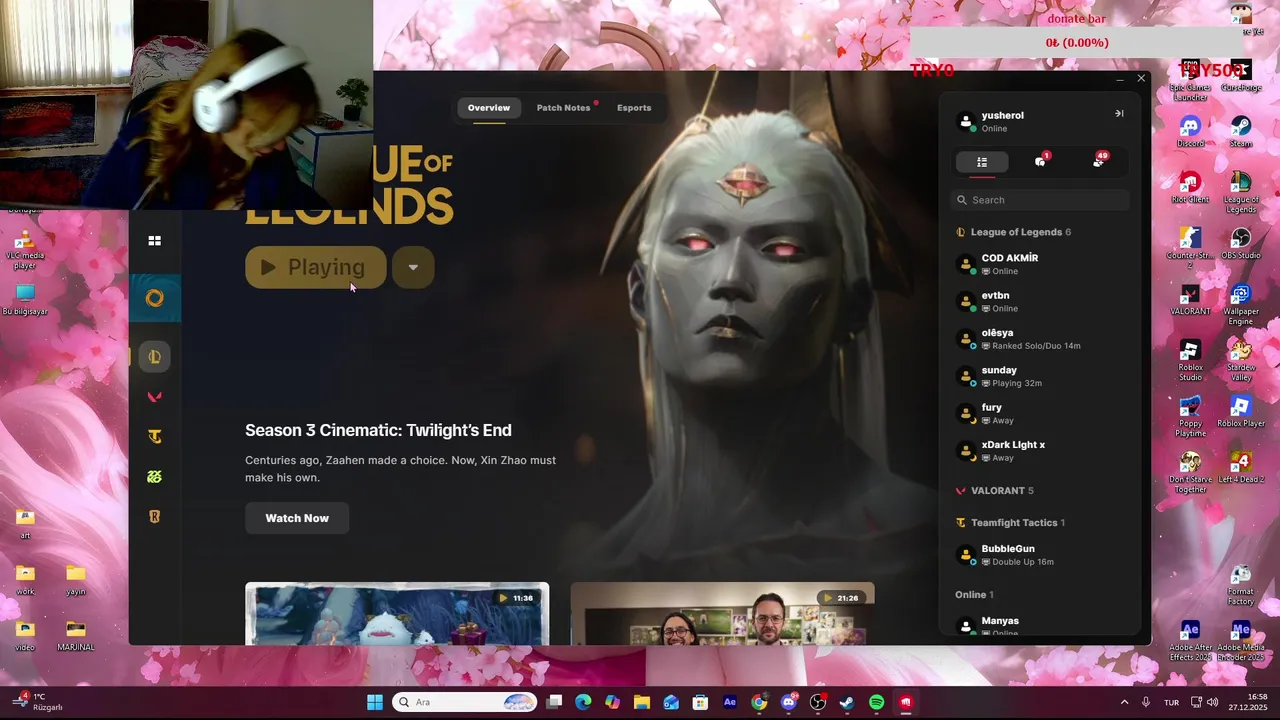Open chat with friend evtbn

(x=1040, y=301)
